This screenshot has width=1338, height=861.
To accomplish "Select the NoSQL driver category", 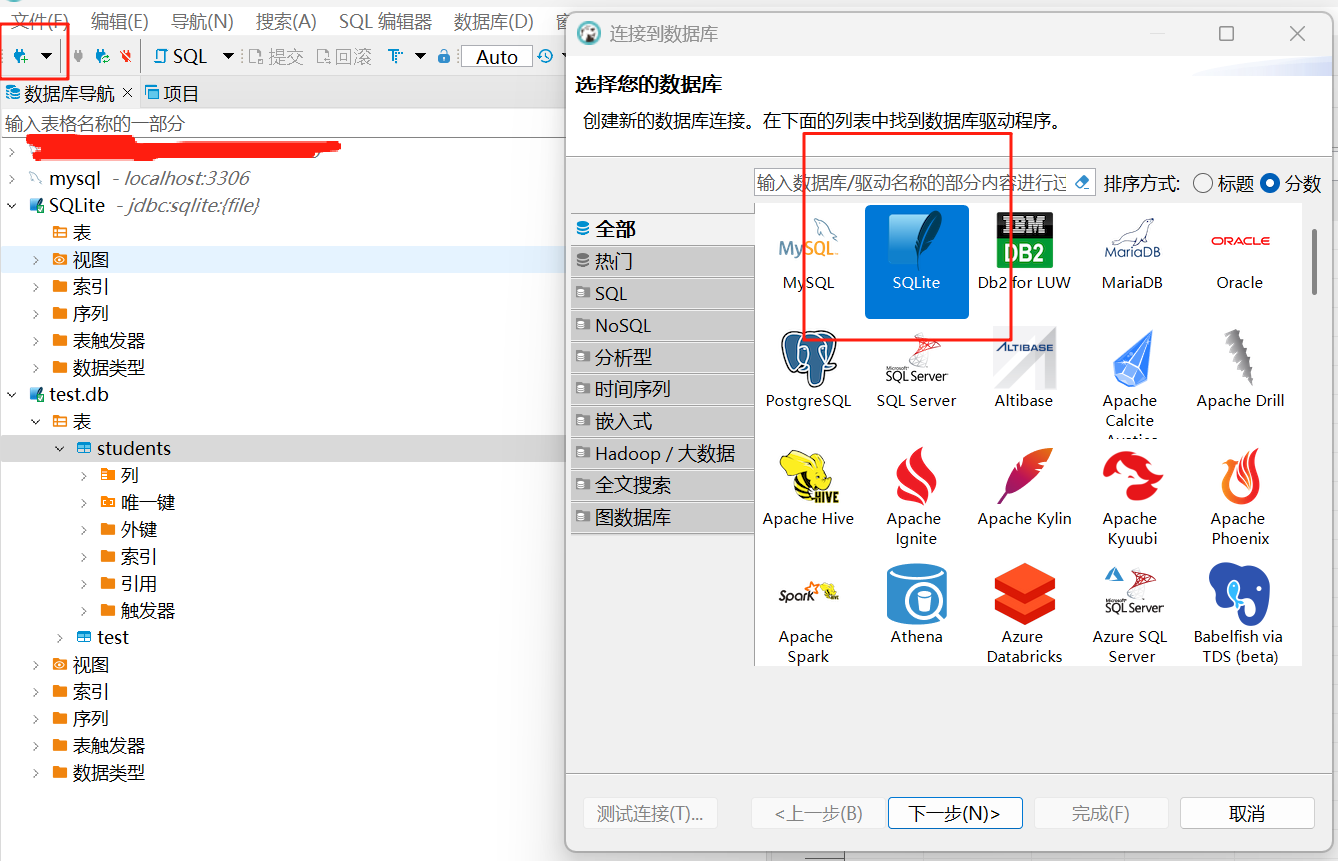I will 662,325.
